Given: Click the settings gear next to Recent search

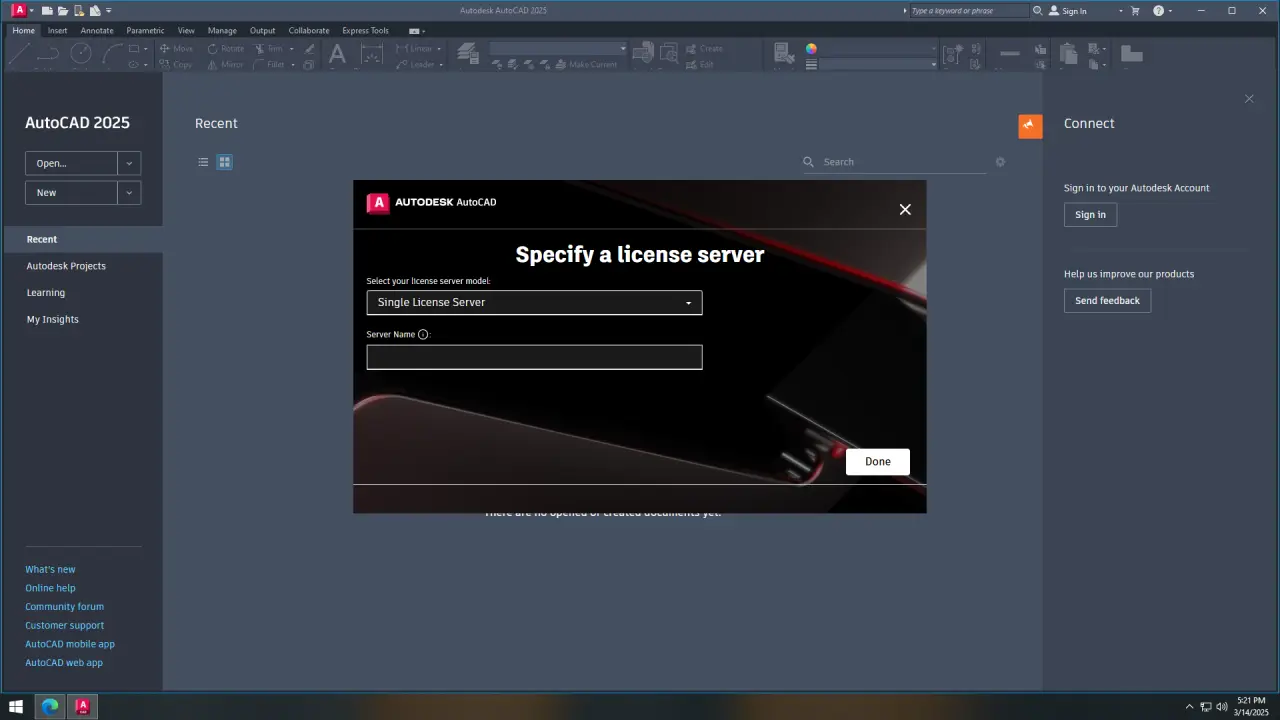Looking at the screenshot, I should click(x=1000, y=162).
